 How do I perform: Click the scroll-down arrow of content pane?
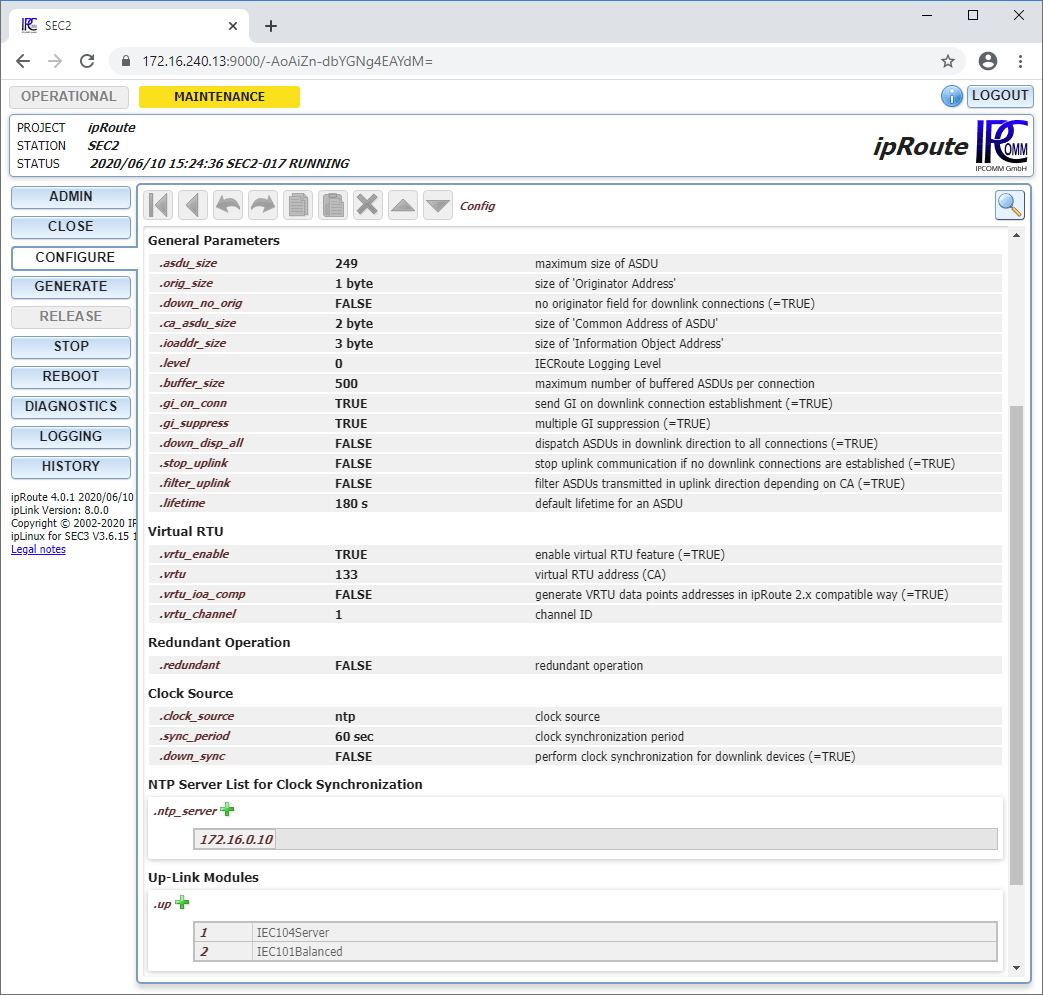1017,967
